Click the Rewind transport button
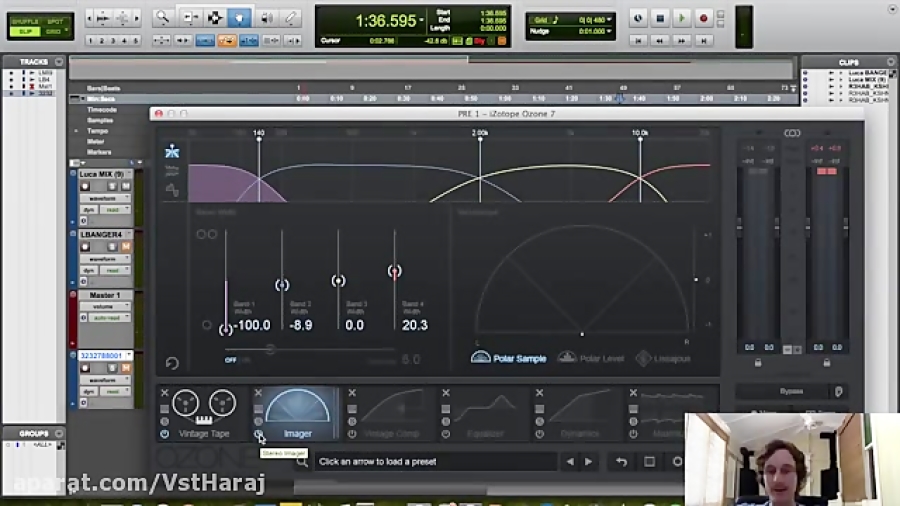The image size is (900, 506). coord(660,41)
